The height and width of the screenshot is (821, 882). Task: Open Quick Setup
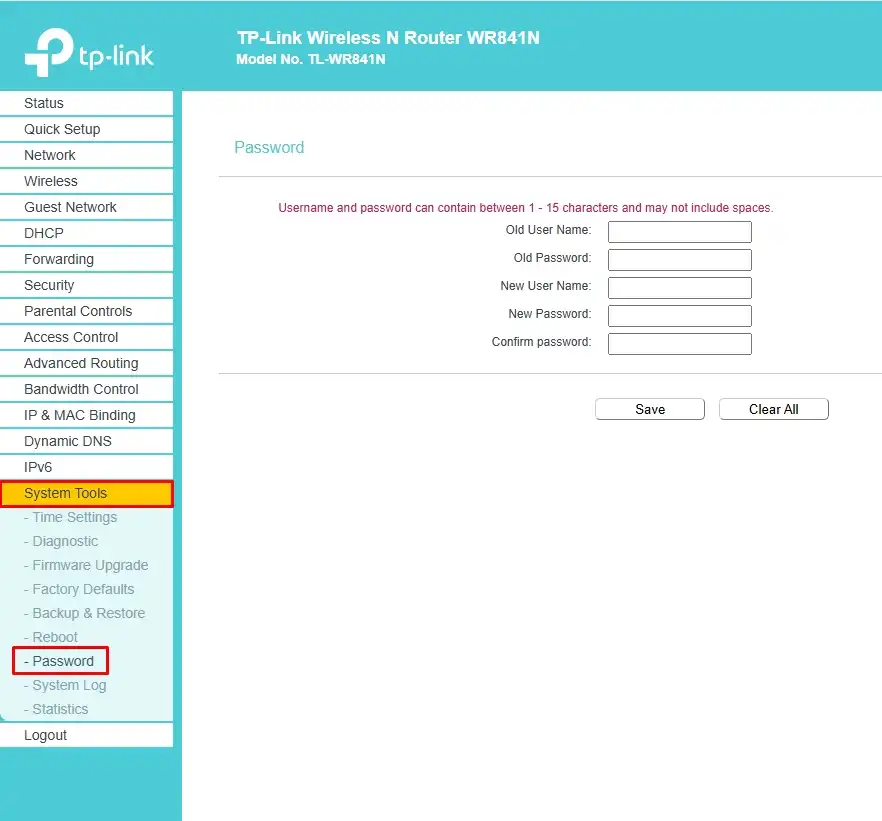(61, 129)
